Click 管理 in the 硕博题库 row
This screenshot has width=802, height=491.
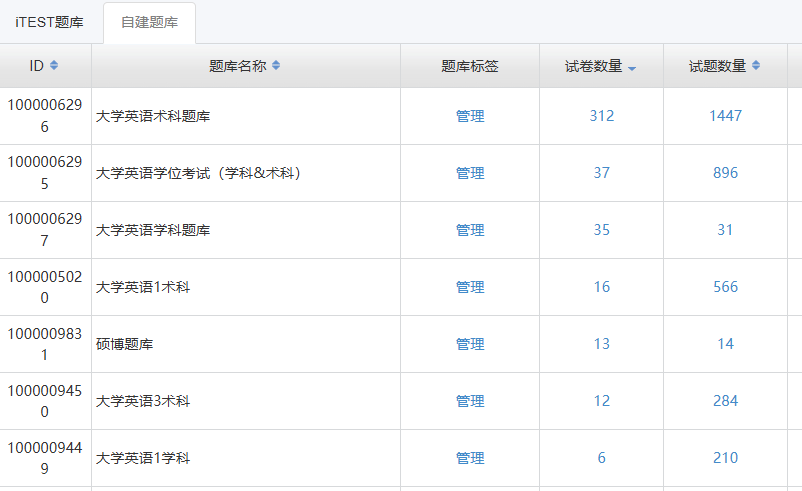pyautogui.click(x=470, y=344)
